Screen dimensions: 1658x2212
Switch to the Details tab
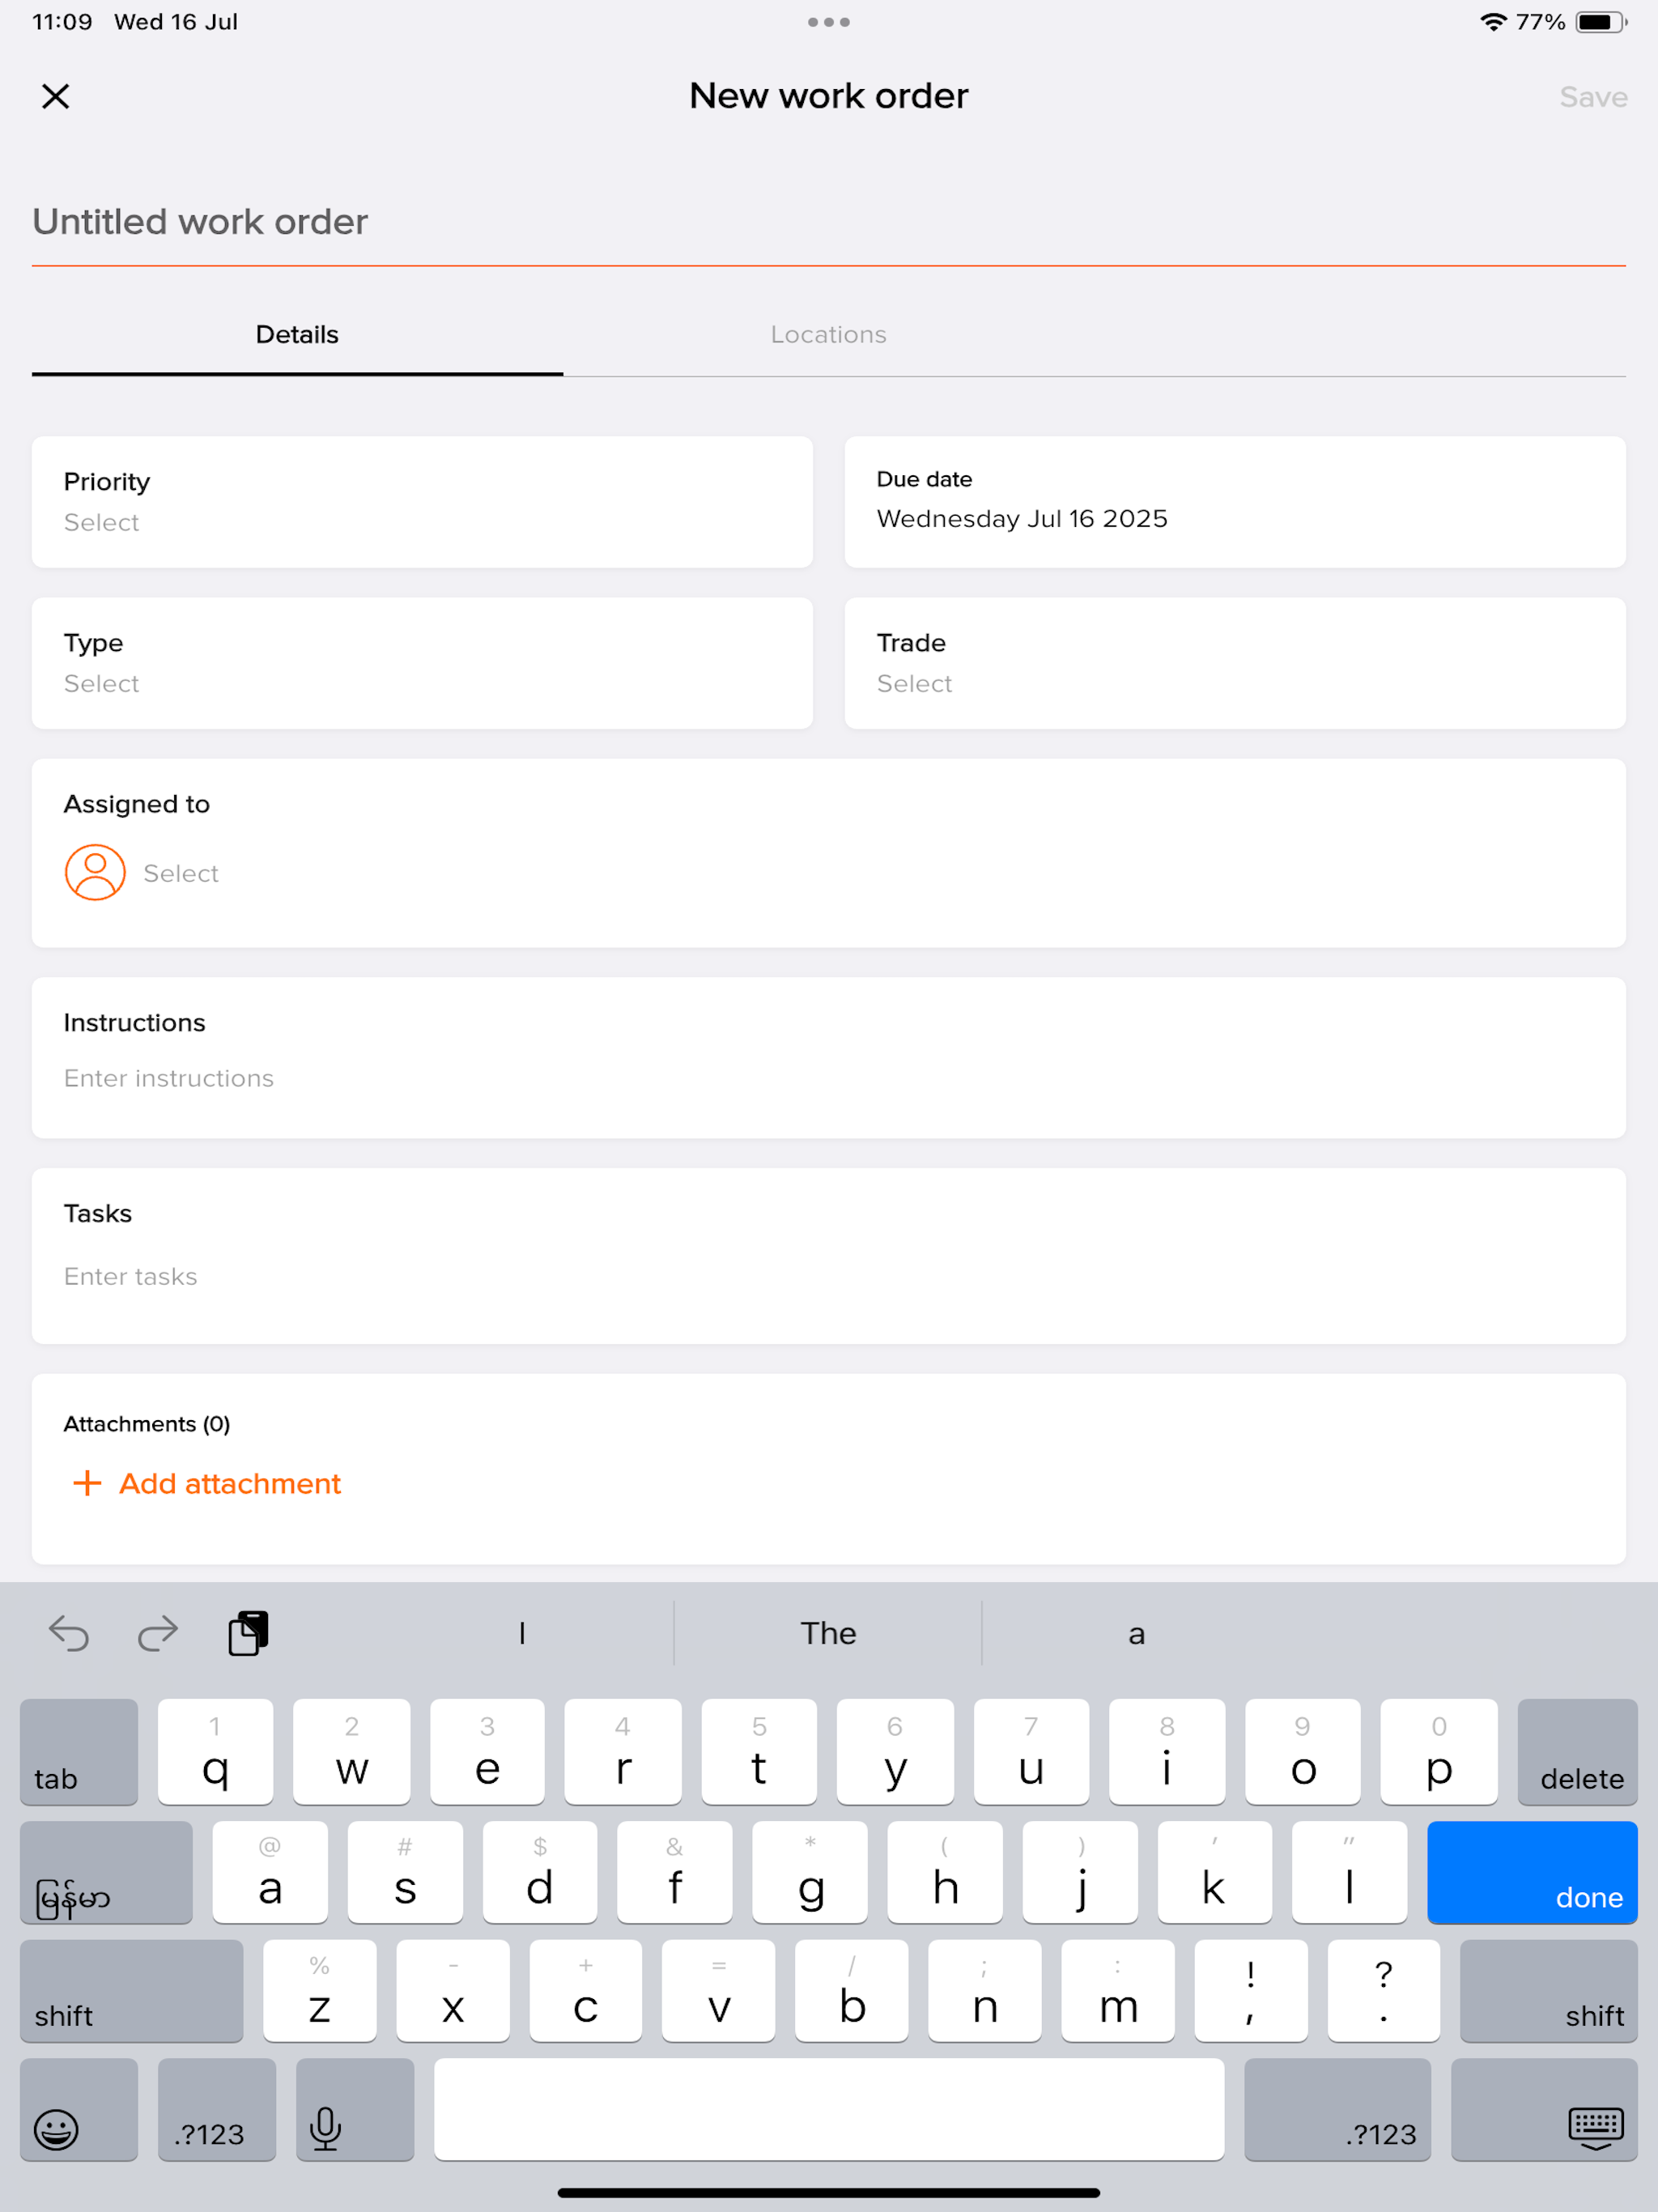pyautogui.click(x=297, y=335)
